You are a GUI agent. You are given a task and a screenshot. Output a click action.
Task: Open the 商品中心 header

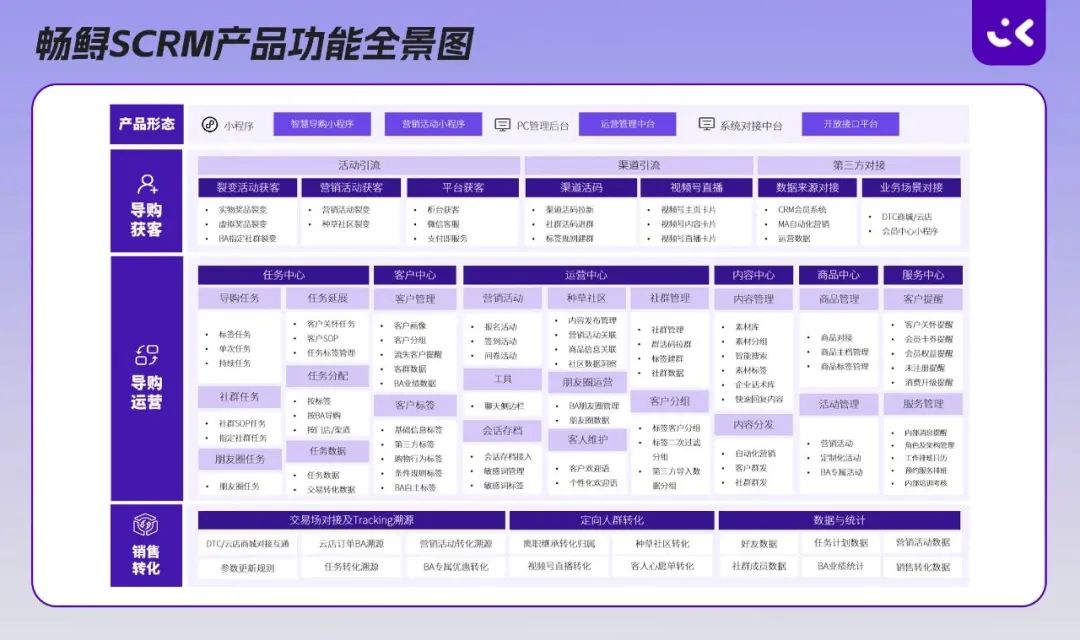(838, 275)
